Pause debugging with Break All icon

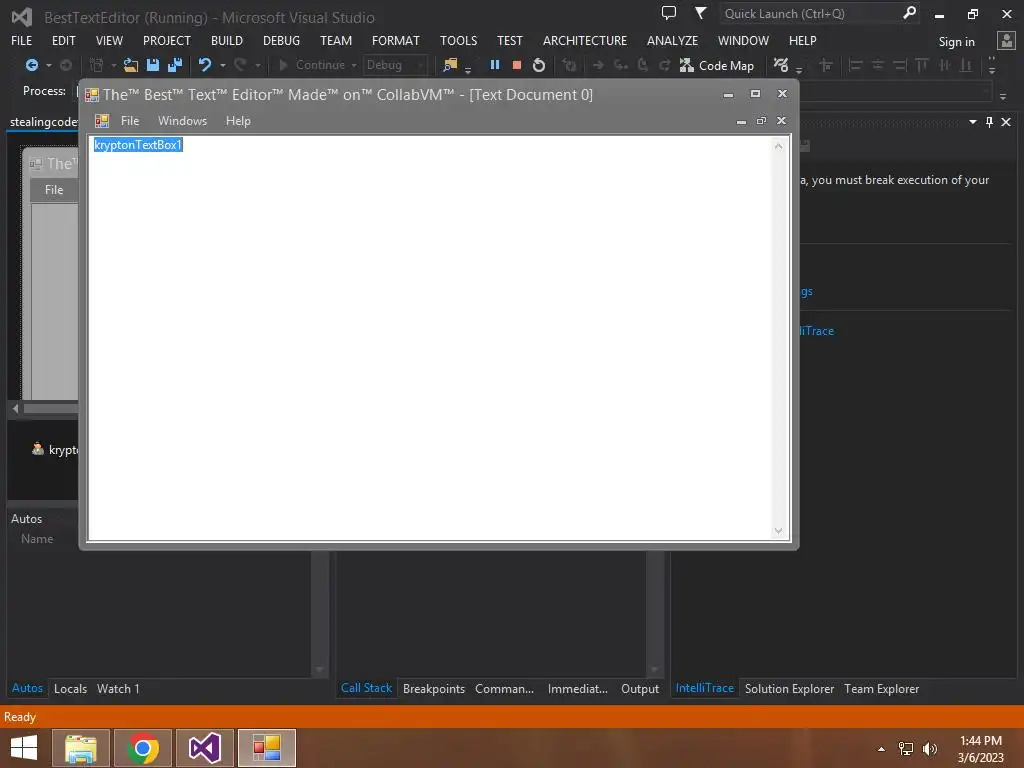[494, 65]
